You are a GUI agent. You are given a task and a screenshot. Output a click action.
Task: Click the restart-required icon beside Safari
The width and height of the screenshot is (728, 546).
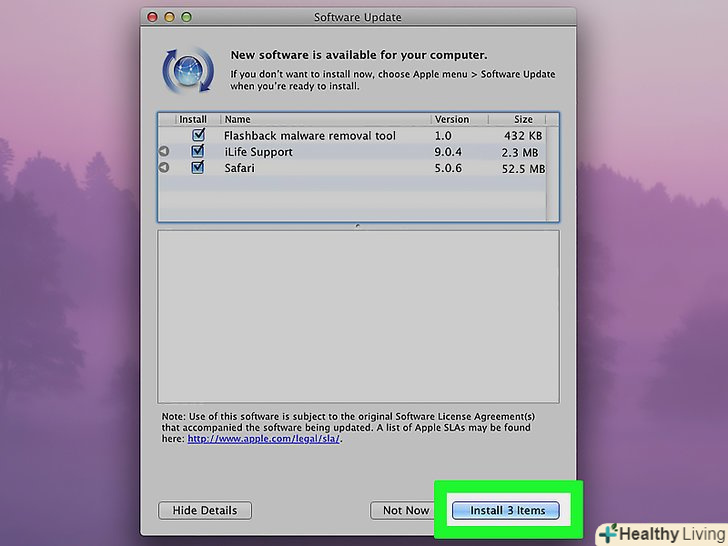click(x=164, y=167)
